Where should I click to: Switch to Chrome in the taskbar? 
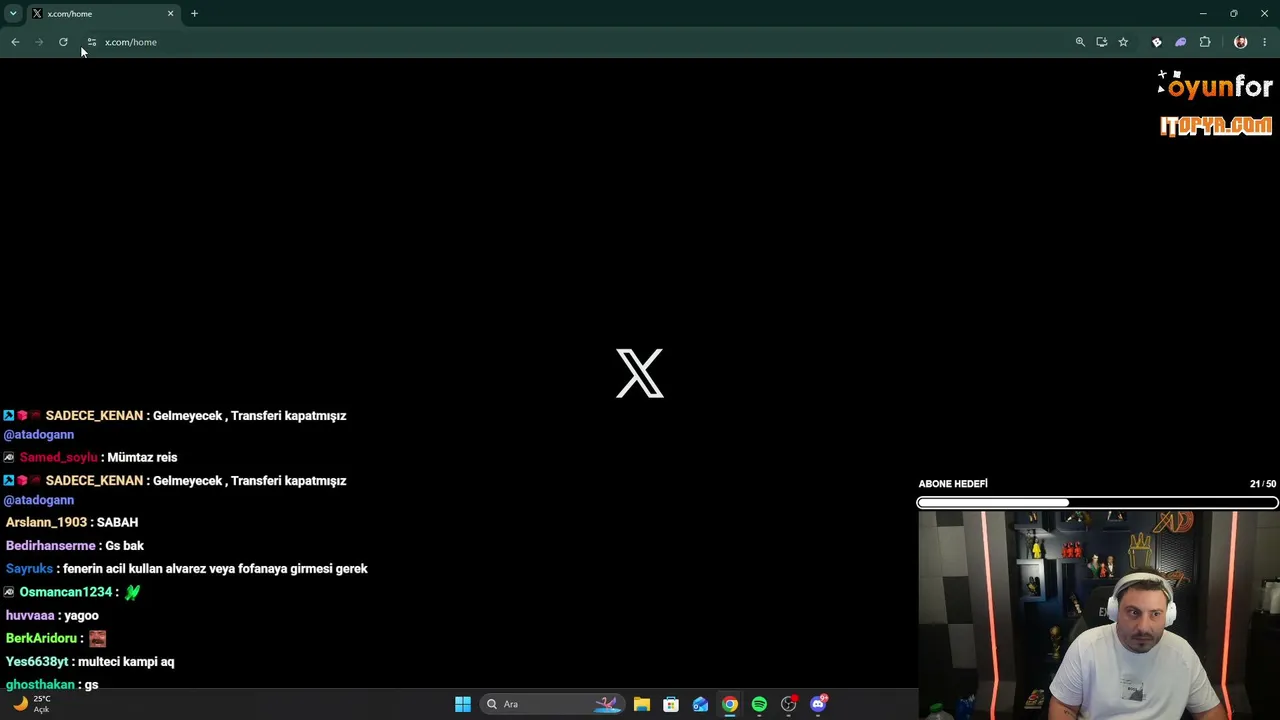click(x=730, y=704)
